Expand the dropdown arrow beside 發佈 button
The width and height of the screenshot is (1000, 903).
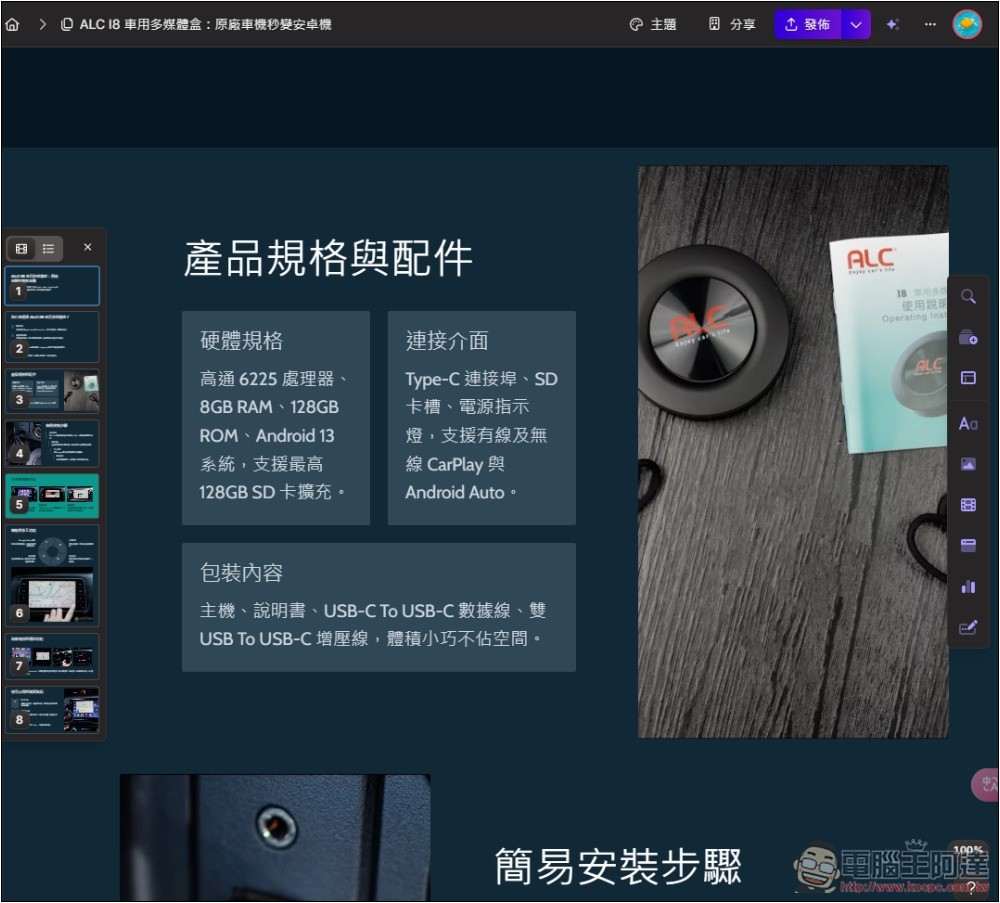coord(855,25)
